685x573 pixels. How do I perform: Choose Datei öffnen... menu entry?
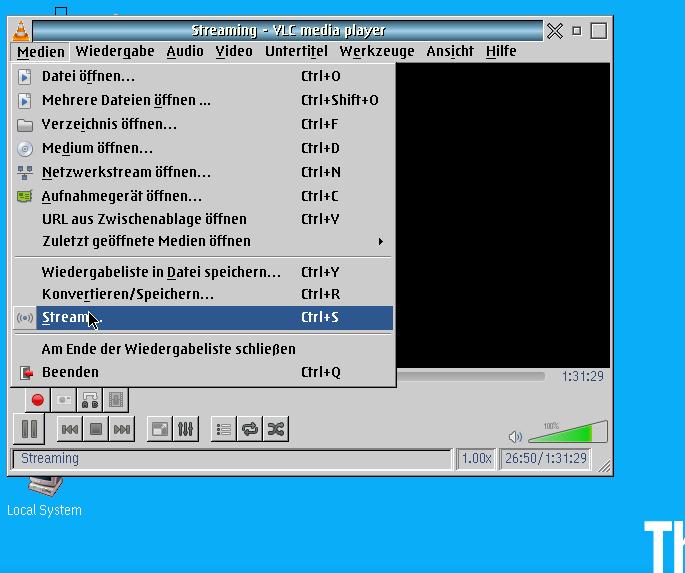[x=203, y=76]
